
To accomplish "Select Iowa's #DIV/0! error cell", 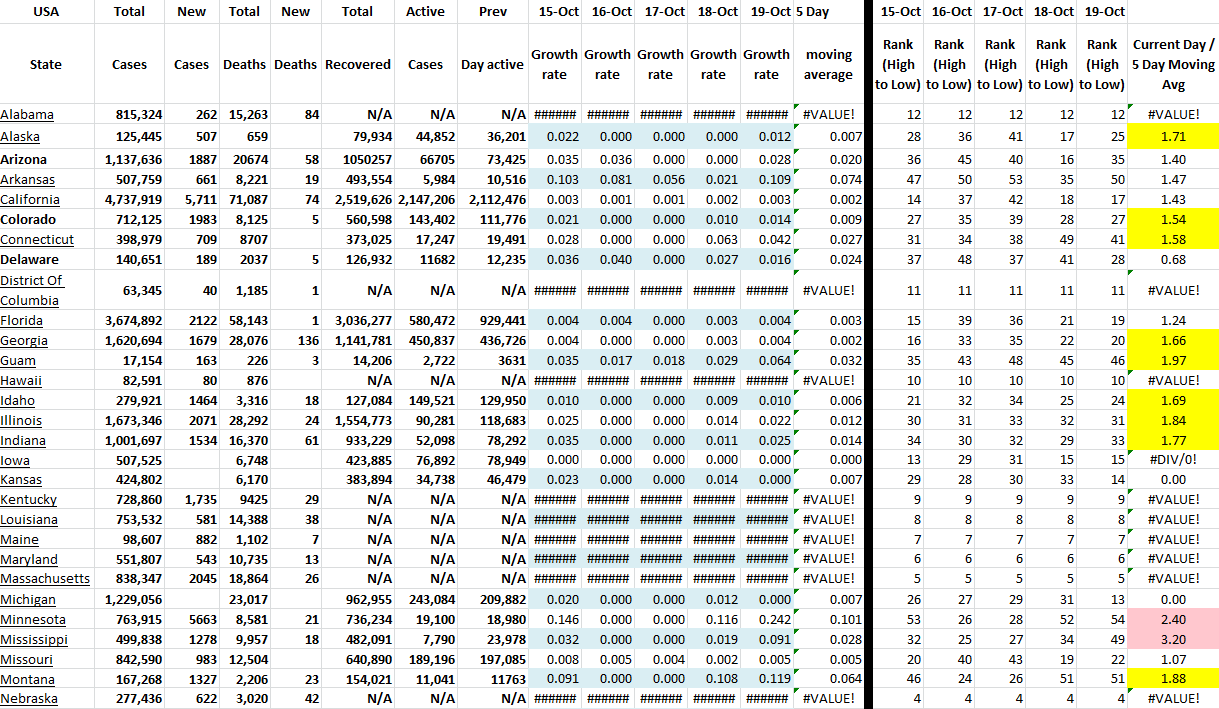I will pos(1173,460).
